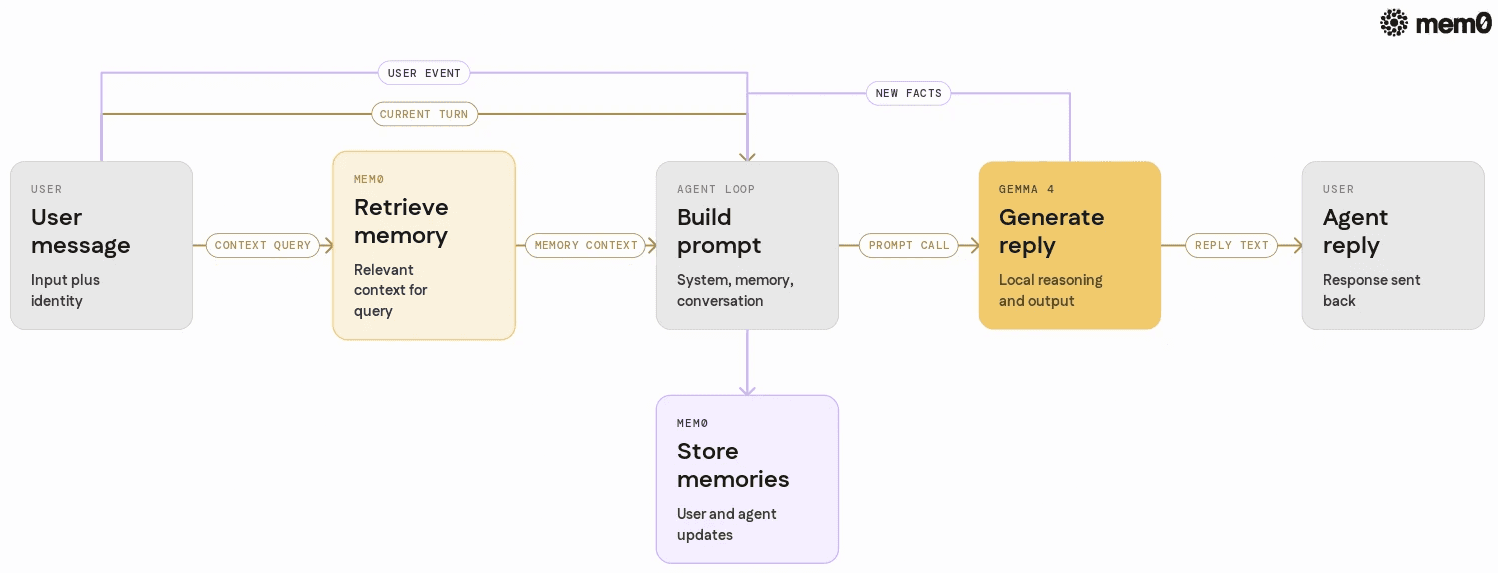Select the Store memories node
The width and height of the screenshot is (1498, 573).
(747, 479)
